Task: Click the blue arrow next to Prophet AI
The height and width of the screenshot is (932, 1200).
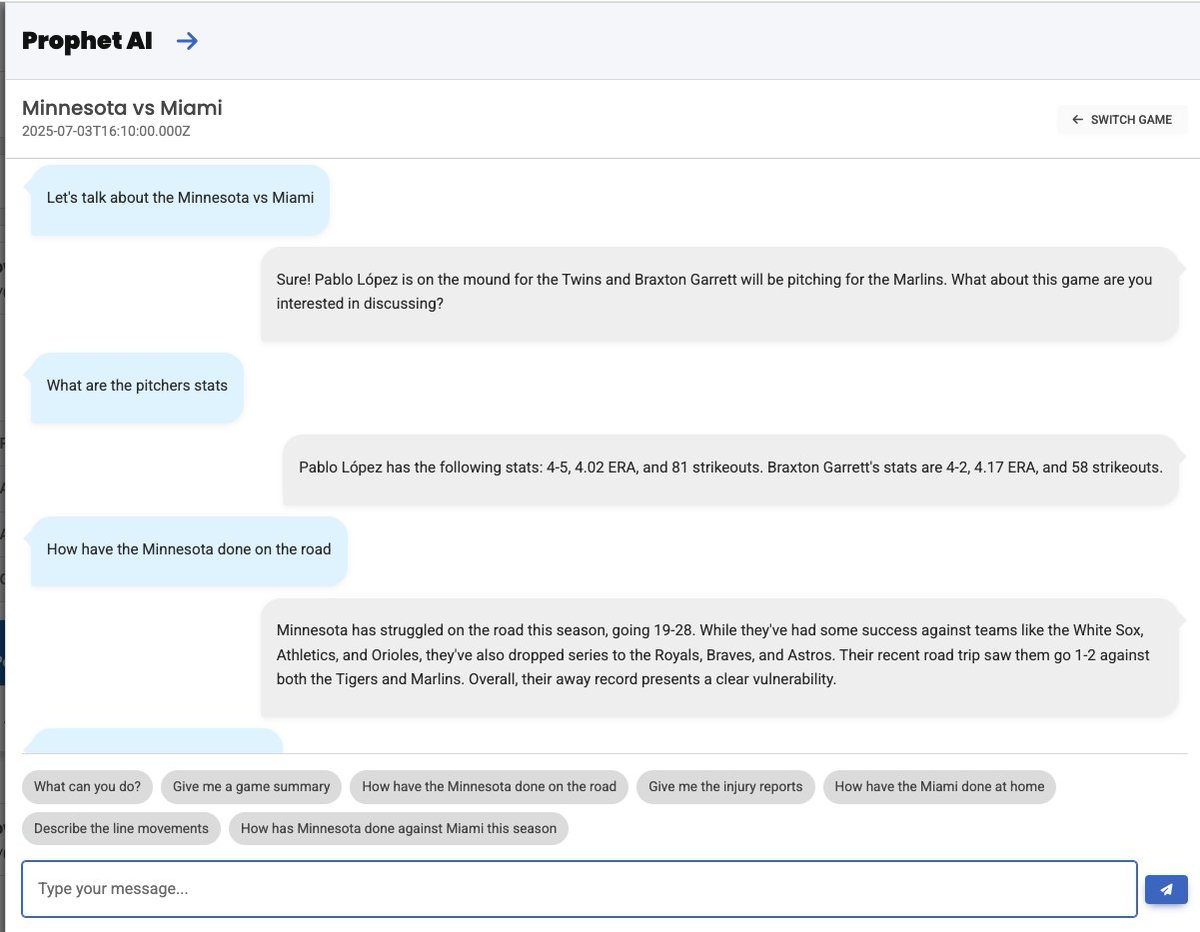Action: [x=186, y=41]
